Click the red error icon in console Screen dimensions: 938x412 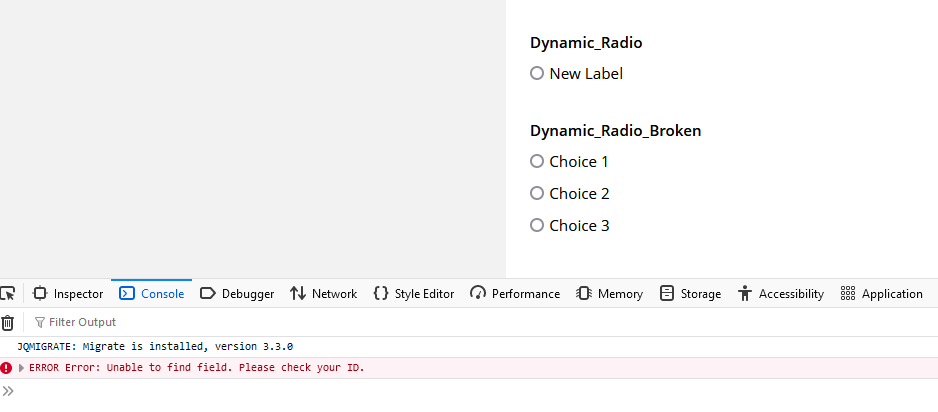tap(7, 368)
